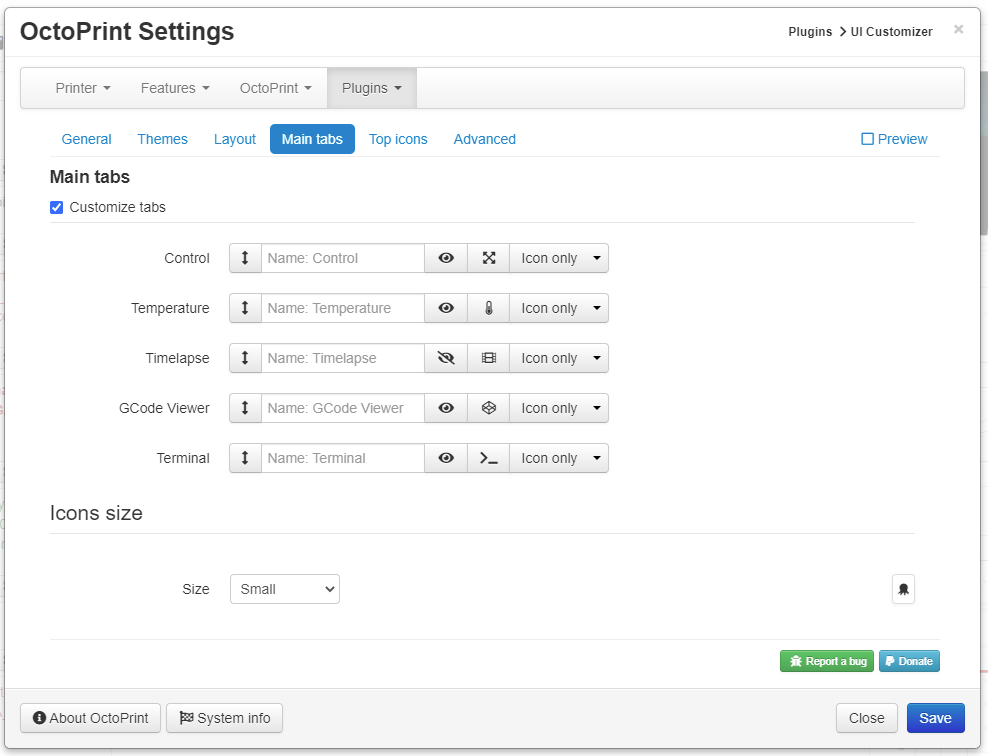Open the Icon only dropdown for Terminal
988x756 pixels.
click(x=559, y=458)
